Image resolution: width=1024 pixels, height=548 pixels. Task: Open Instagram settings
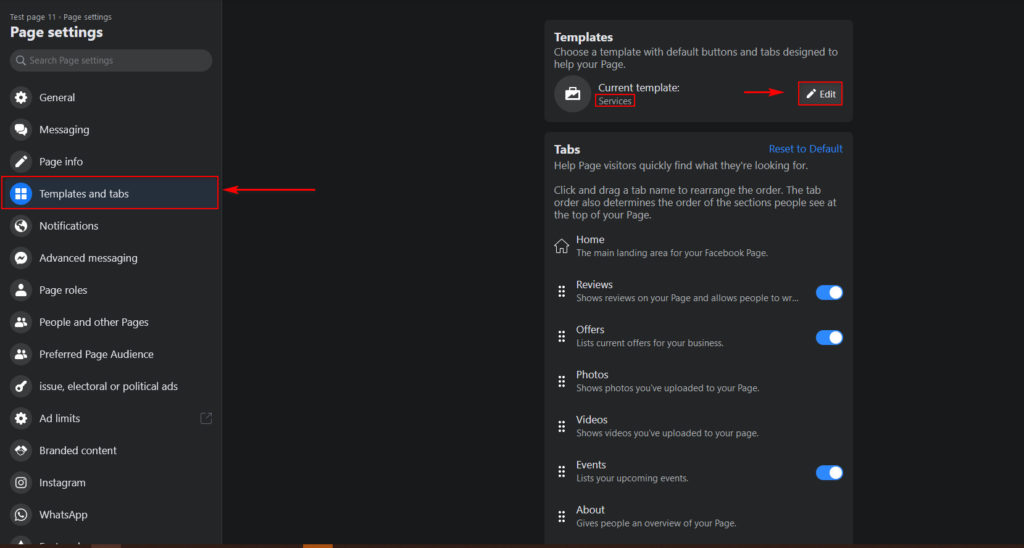(x=110, y=482)
